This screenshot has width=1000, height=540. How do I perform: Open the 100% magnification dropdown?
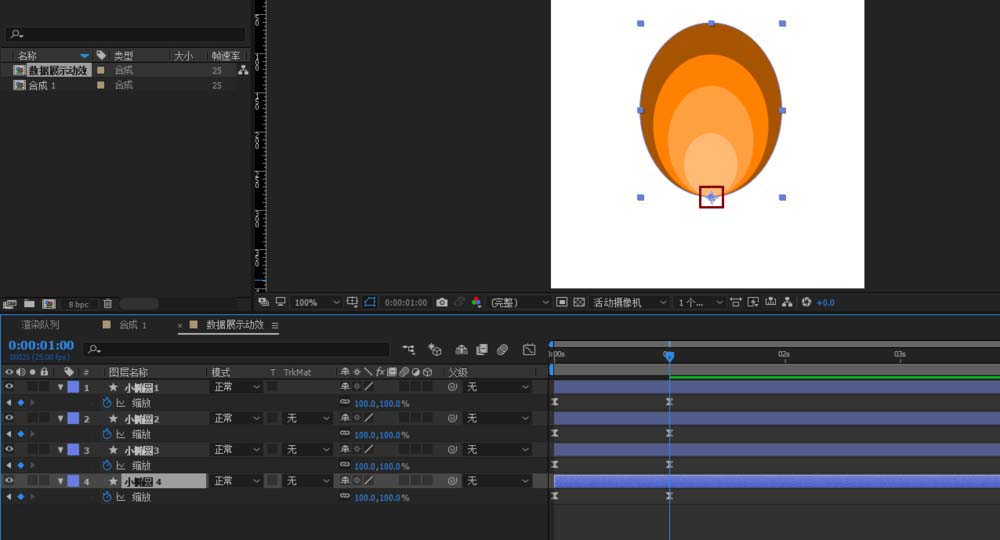pos(316,302)
